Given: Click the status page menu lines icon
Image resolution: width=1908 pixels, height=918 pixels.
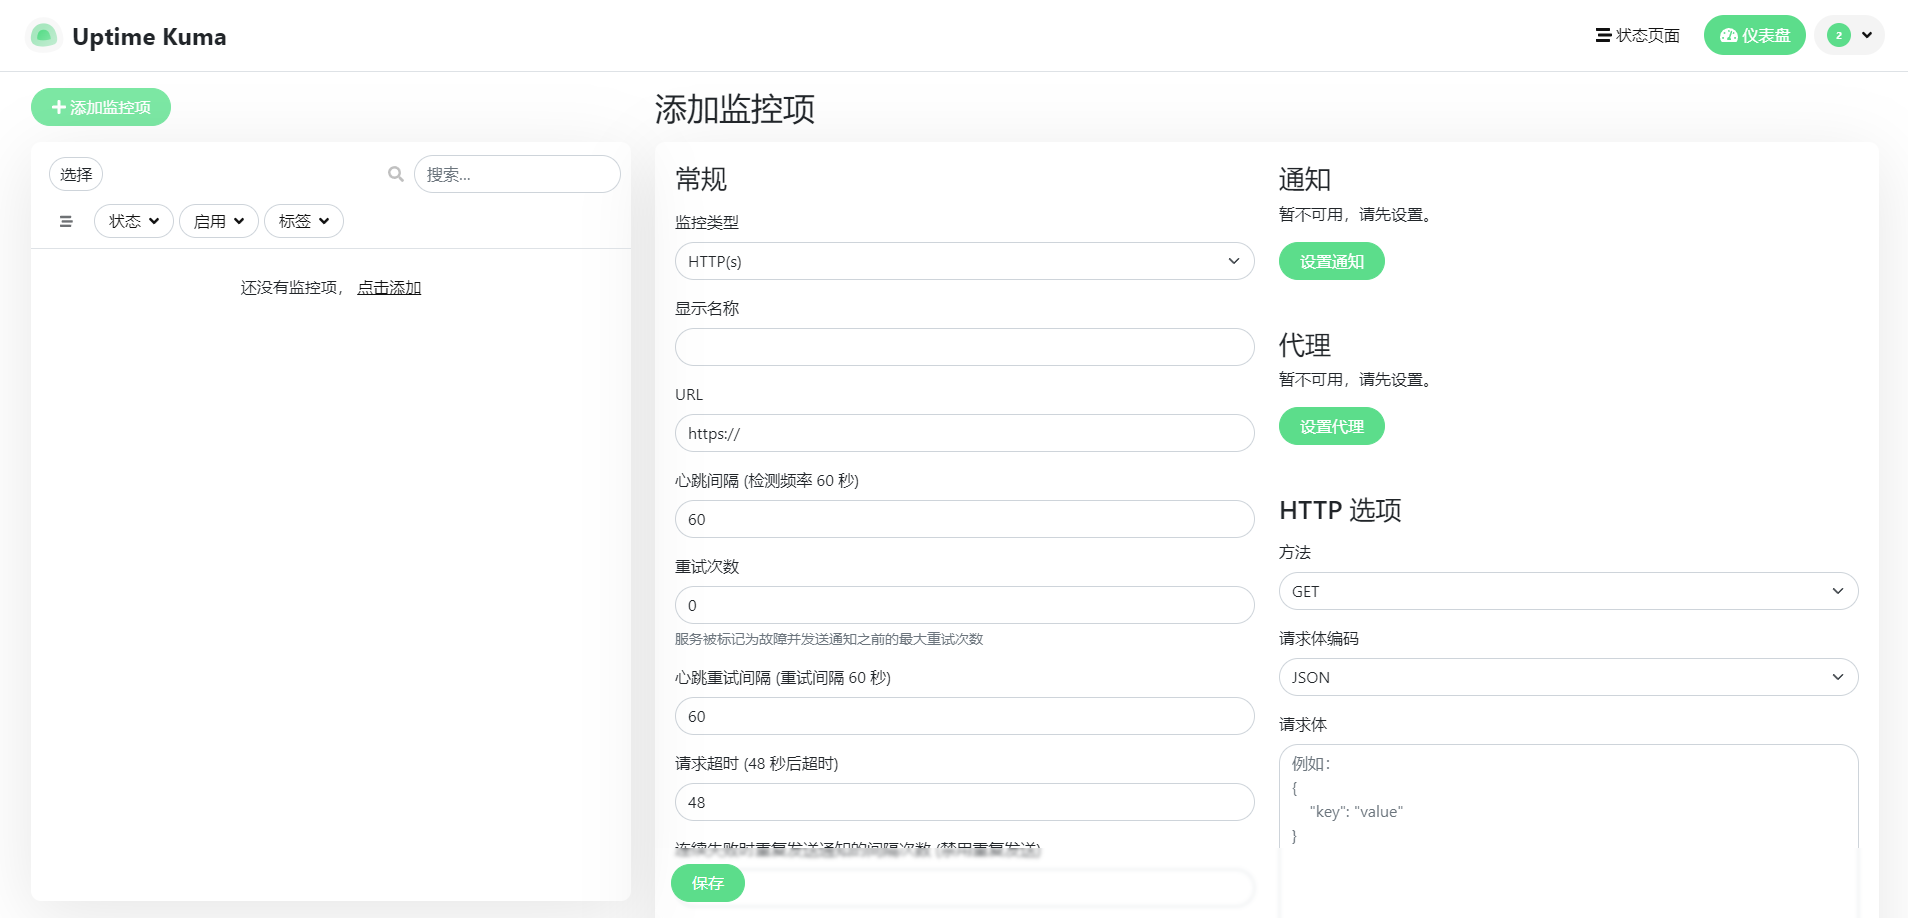Looking at the screenshot, I should click(1603, 36).
